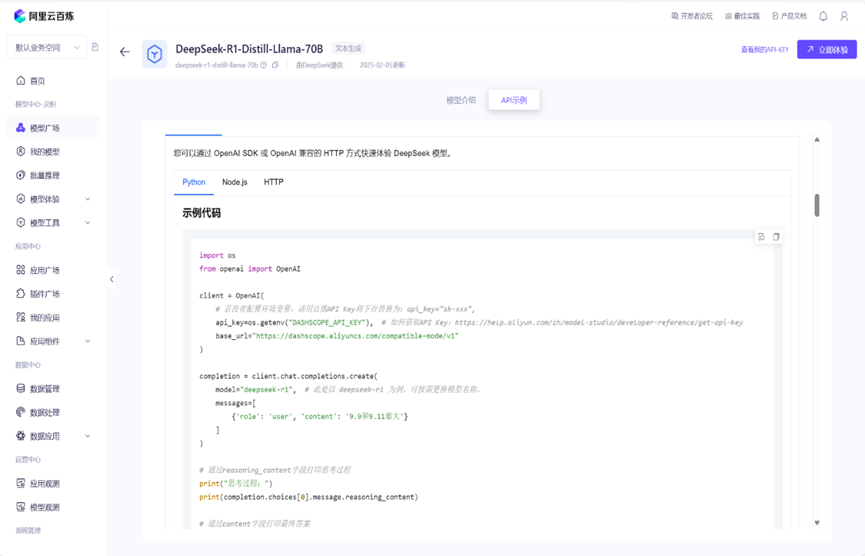The height and width of the screenshot is (556, 865).
Task: Click the left code block toolbar icon
Action: (x=761, y=237)
